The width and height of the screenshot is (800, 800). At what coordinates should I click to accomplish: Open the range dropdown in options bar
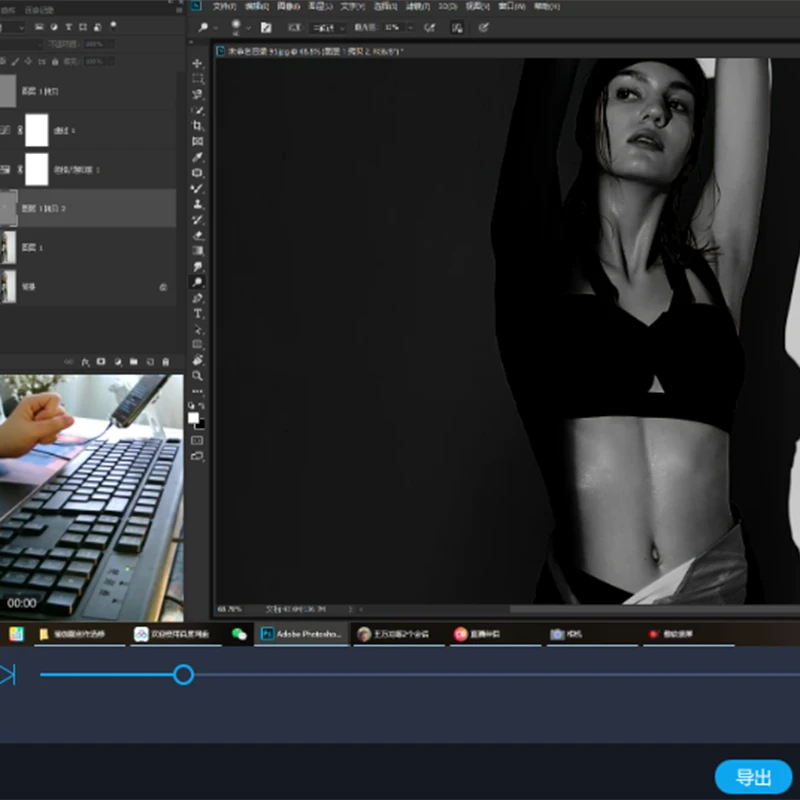pos(330,28)
